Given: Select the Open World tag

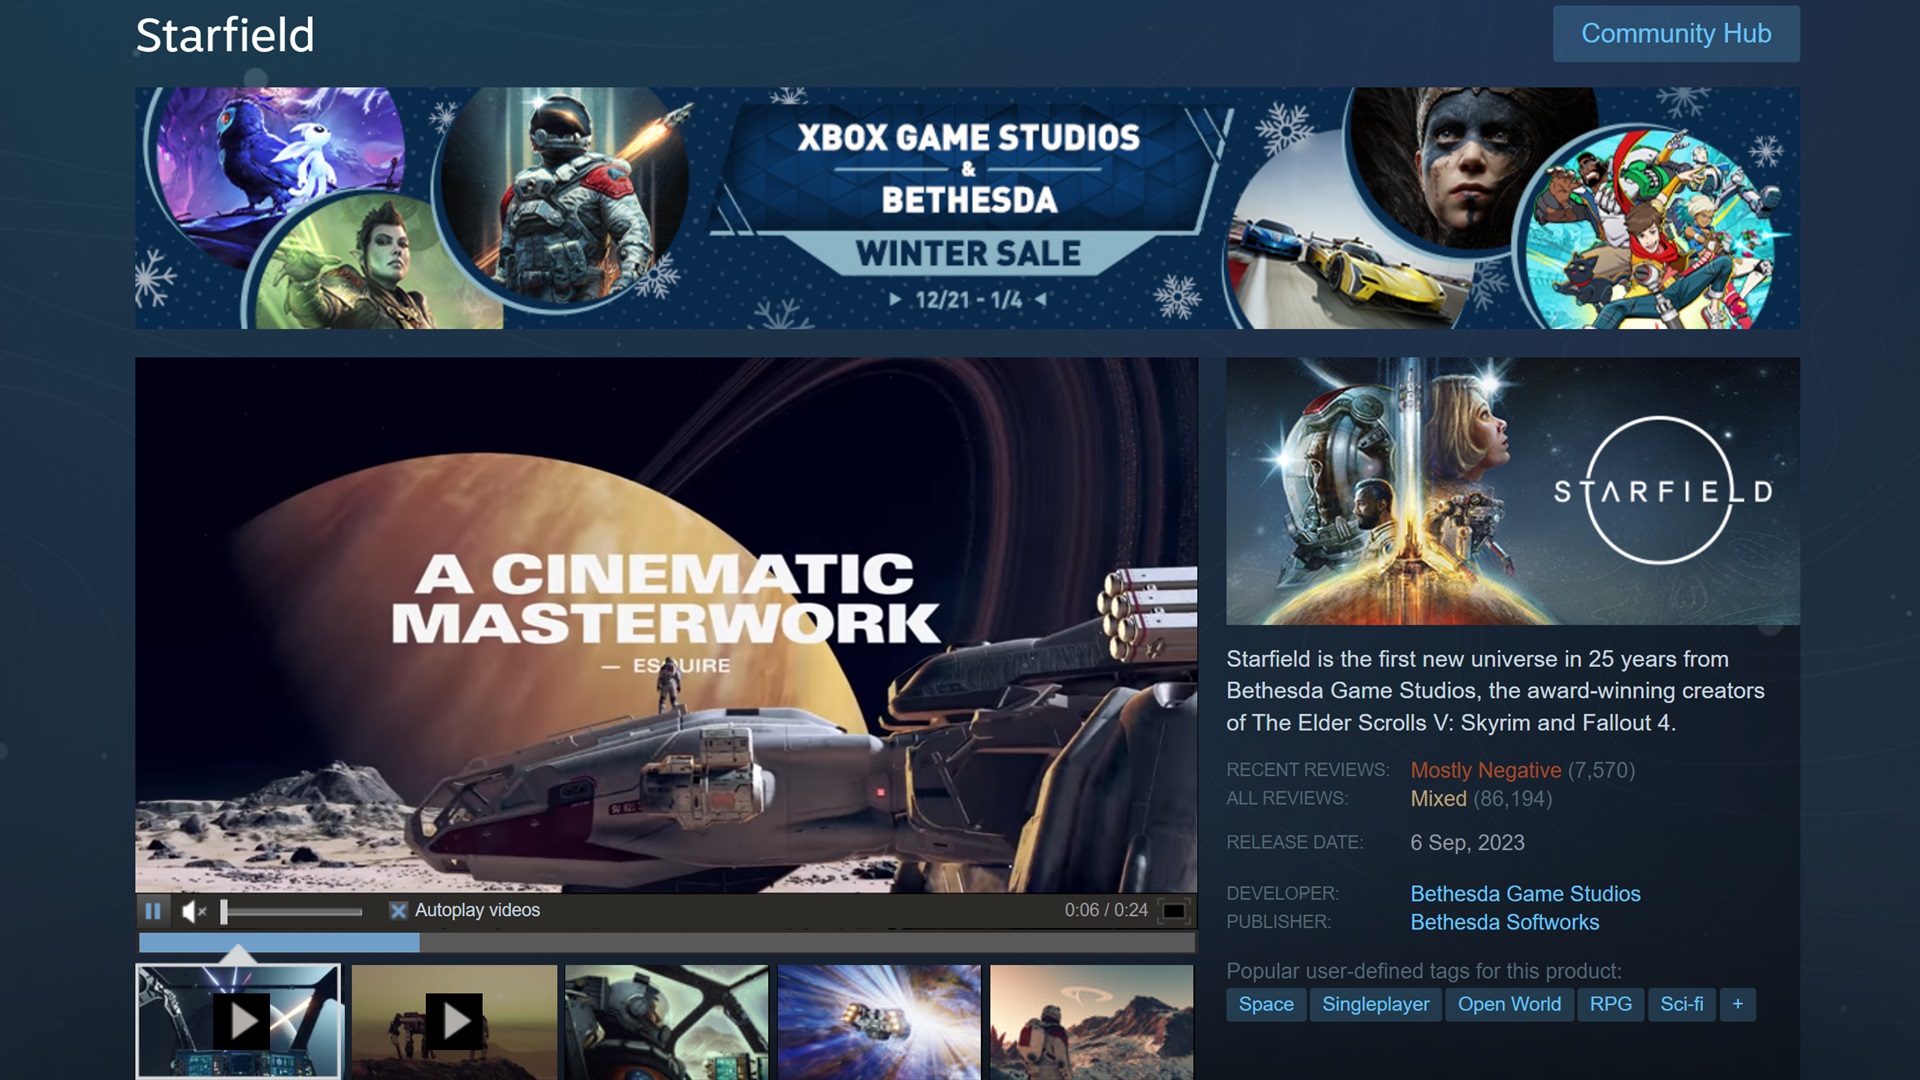Looking at the screenshot, I should (1508, 1004).
